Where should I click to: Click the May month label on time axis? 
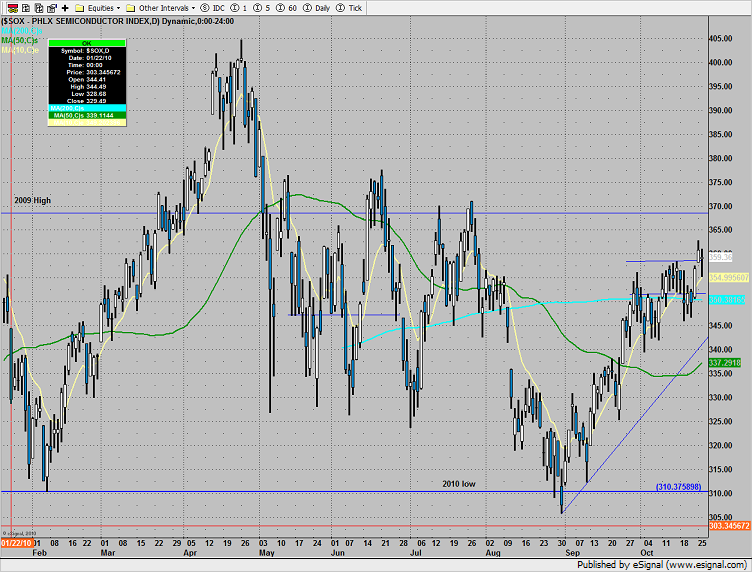point(267,553)
